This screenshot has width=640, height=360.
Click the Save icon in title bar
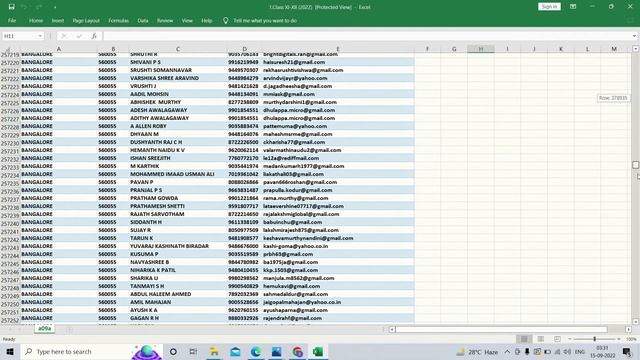(x=11, y=7)
